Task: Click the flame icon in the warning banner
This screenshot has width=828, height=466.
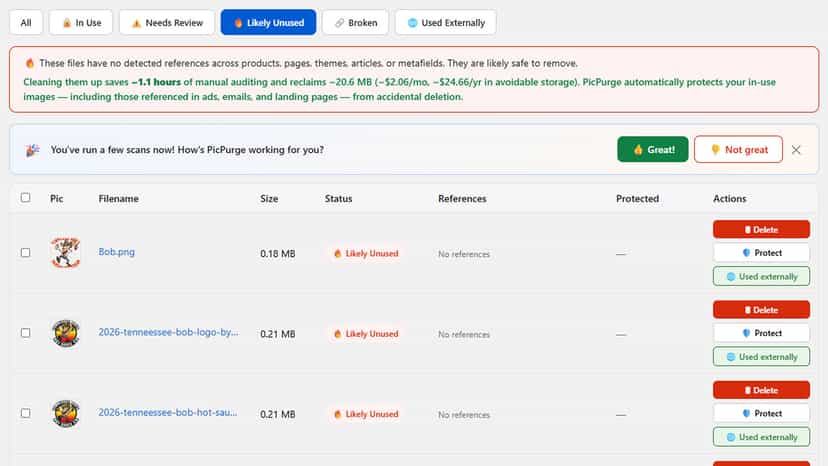Action: [30, 63]
